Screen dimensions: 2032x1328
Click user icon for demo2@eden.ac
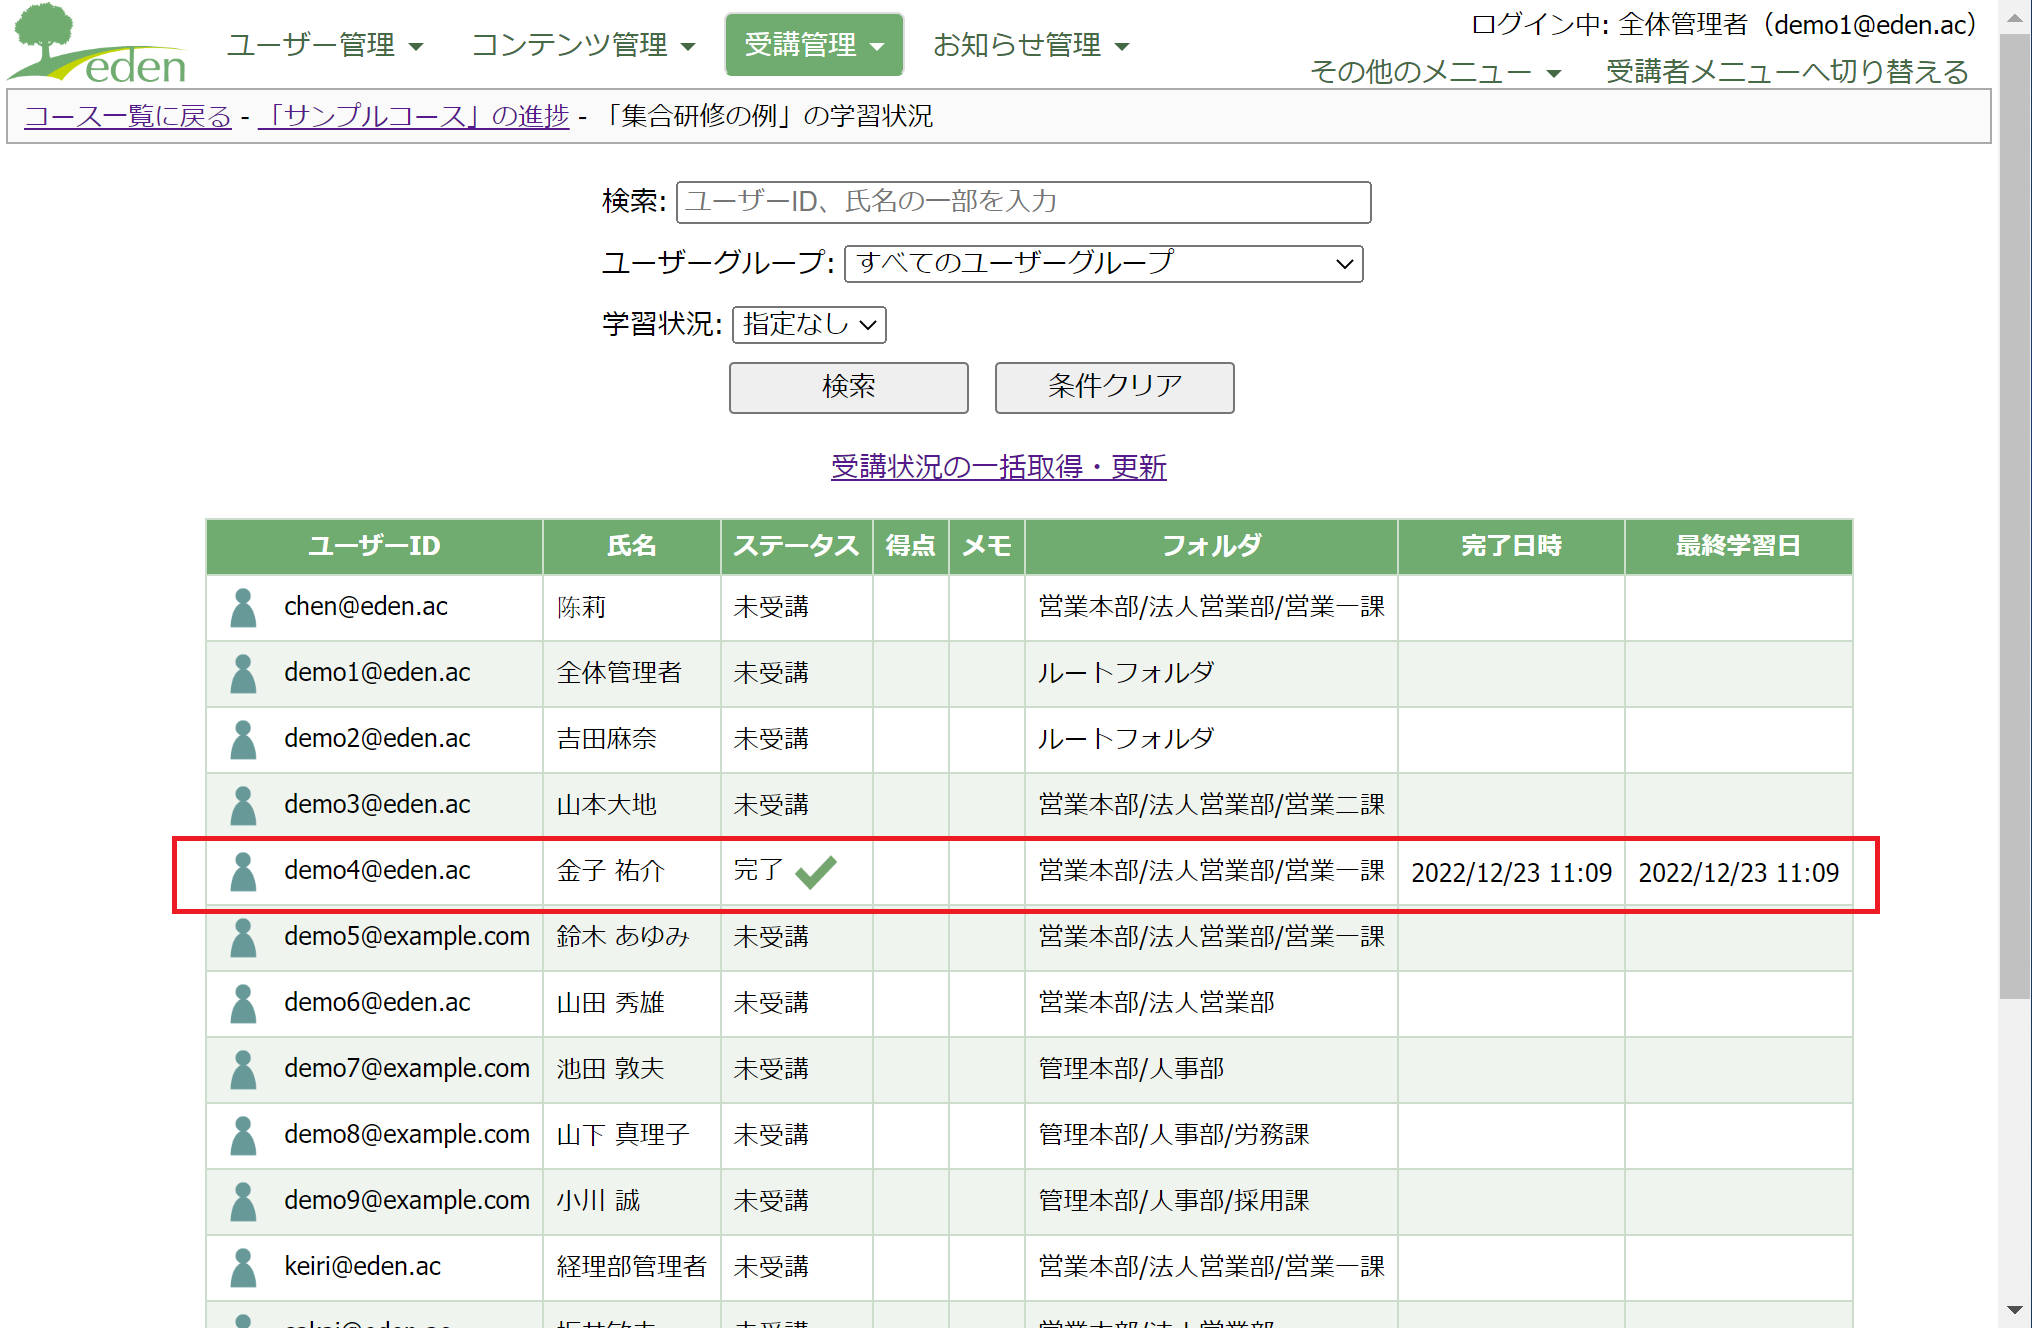coord(243,739)
